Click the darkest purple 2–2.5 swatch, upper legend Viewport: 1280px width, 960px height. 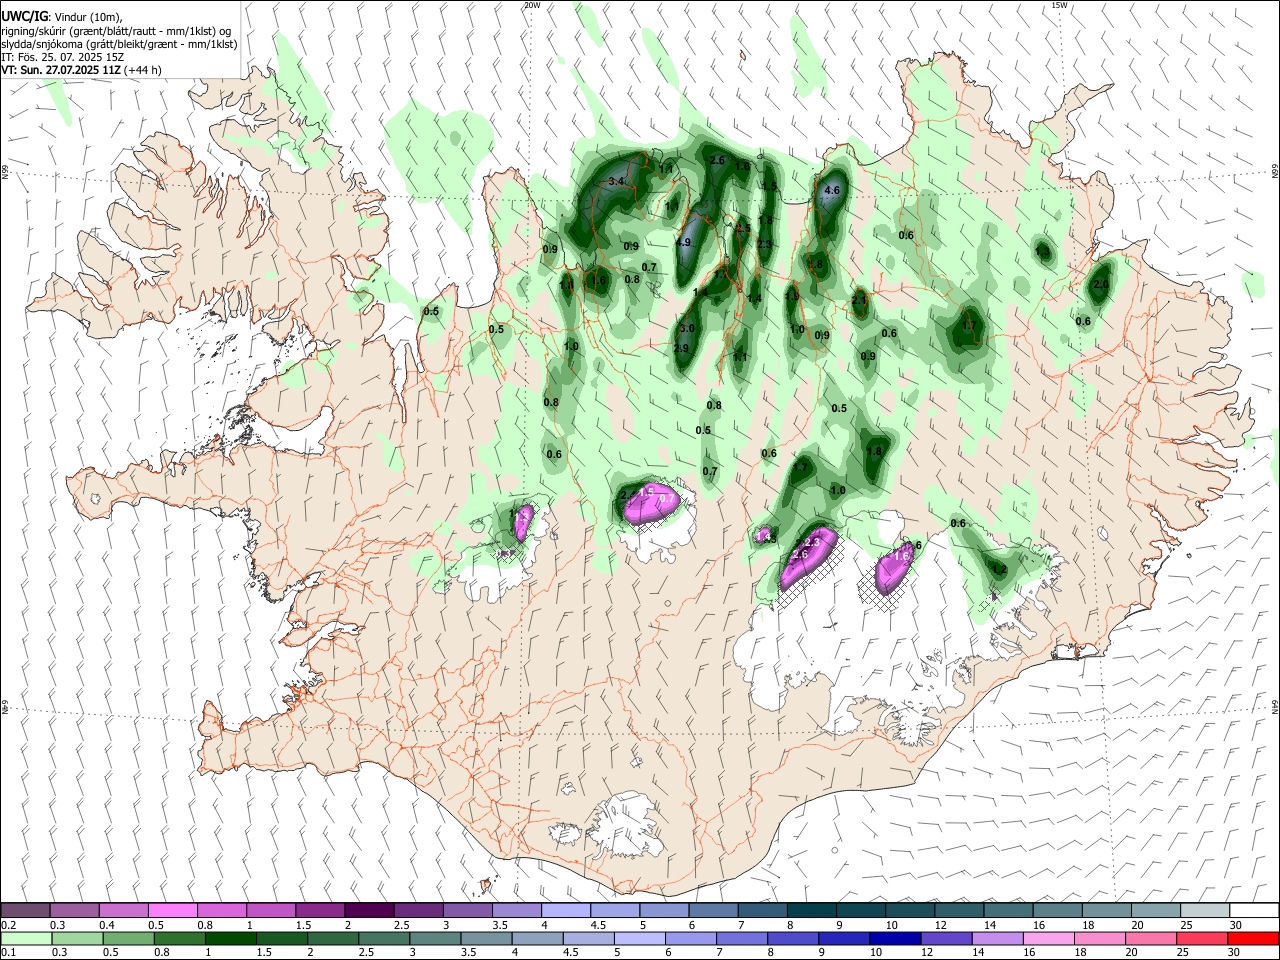pos(368,910)
